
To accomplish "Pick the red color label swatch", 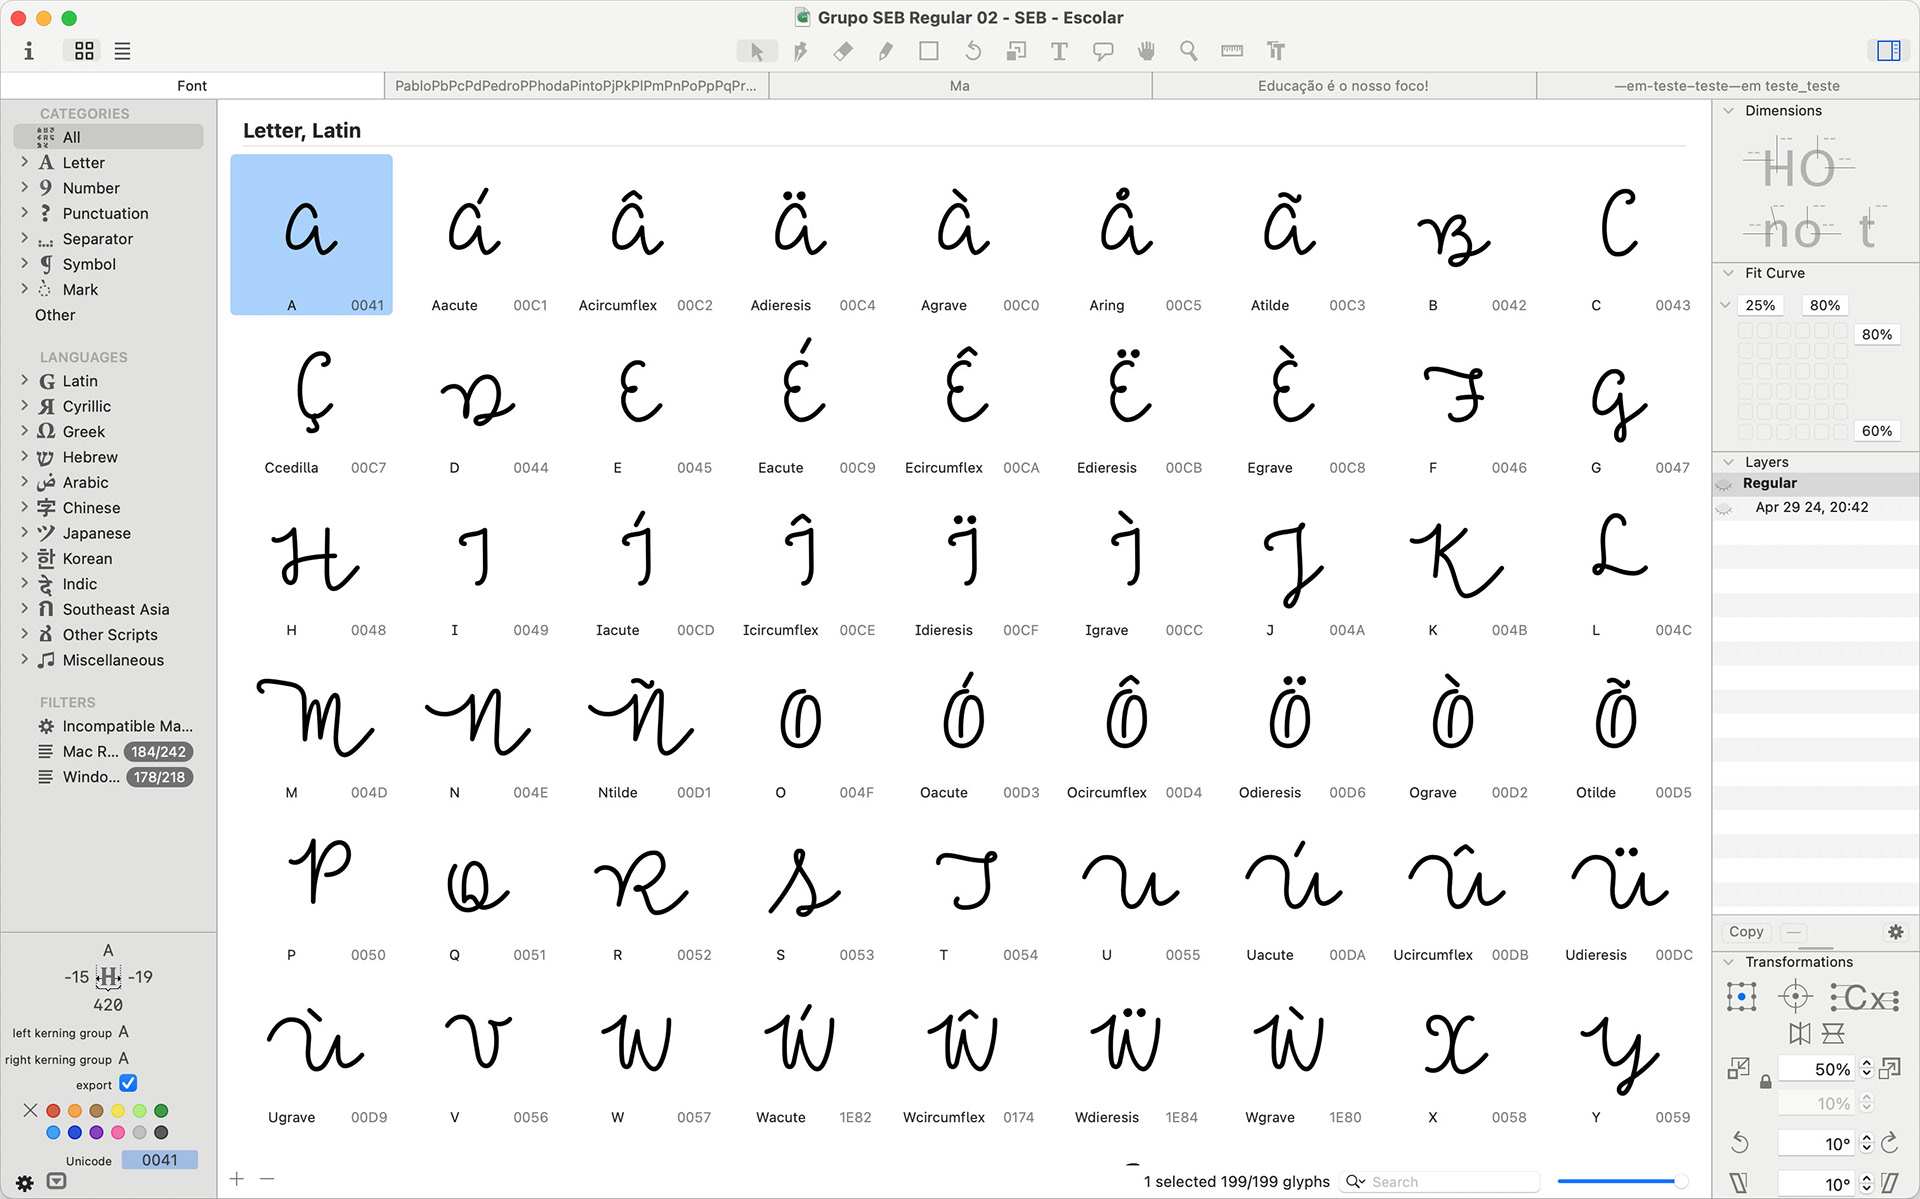I will coord(53,1111).
